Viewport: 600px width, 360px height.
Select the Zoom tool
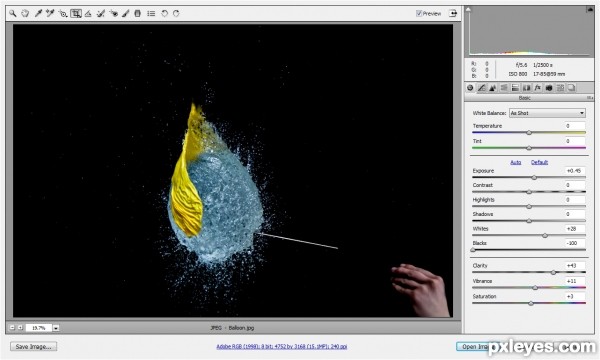[13, 13]
